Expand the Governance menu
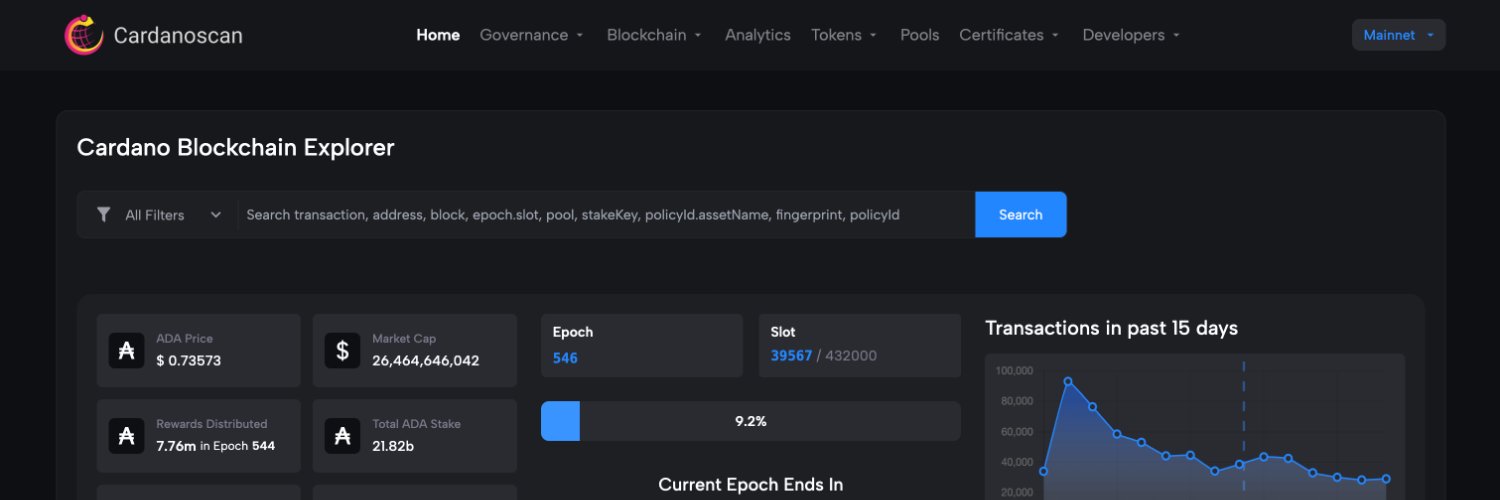 tap(531, 35)
